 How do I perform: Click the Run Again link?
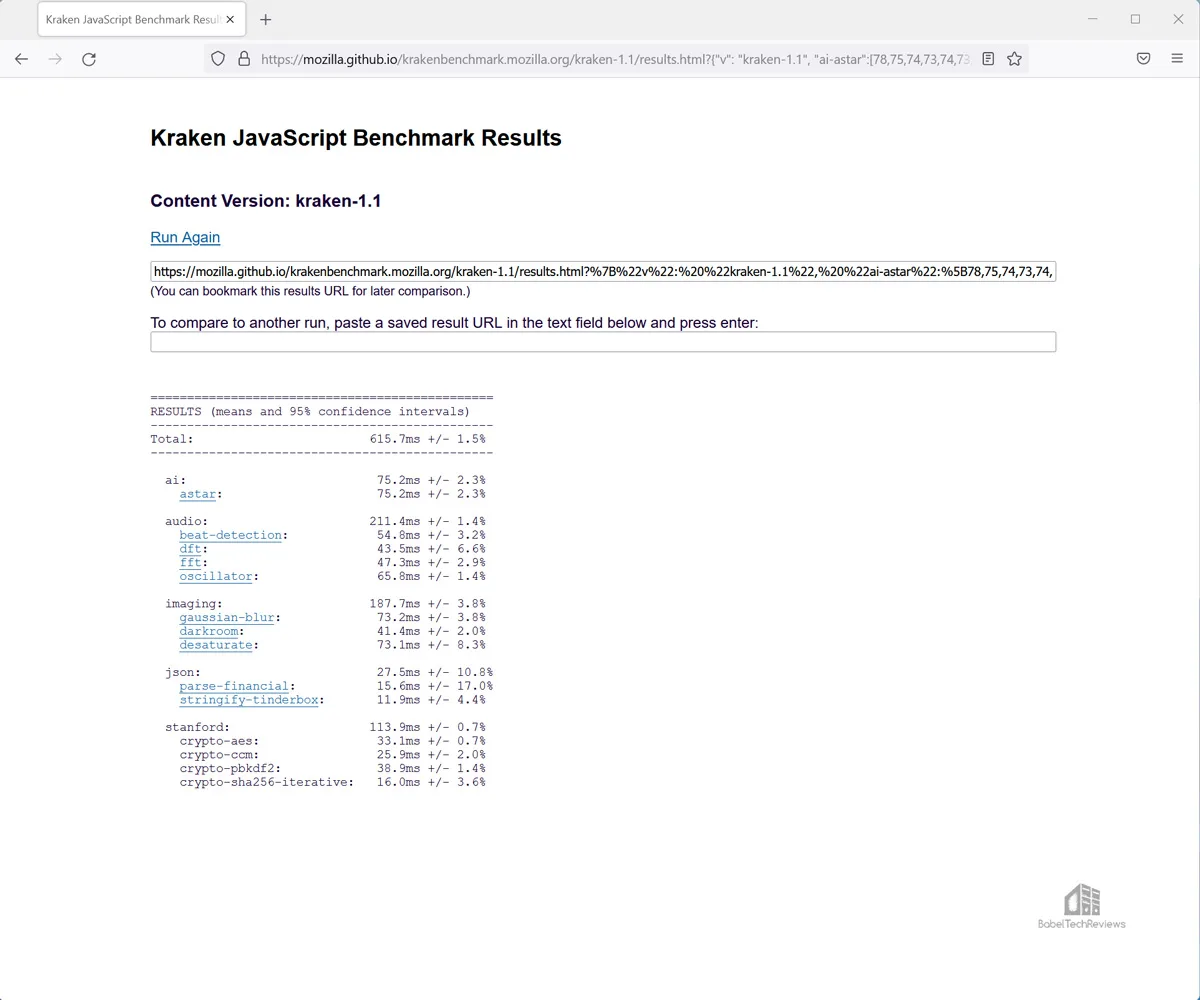pos(185,237)
